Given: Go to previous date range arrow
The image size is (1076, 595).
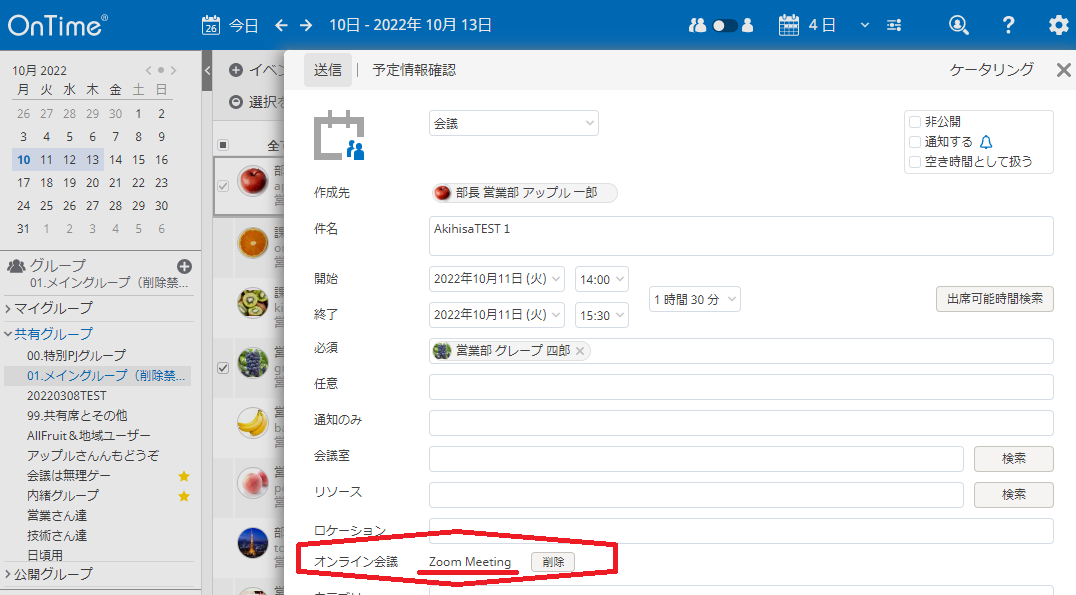Looking at the screenshot, I should click(x=281, y=25).
